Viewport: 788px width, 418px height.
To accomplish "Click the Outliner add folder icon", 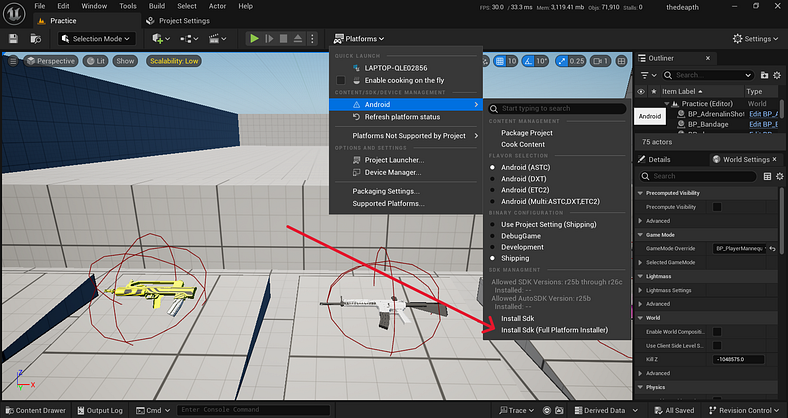I will tap(764, 75).
